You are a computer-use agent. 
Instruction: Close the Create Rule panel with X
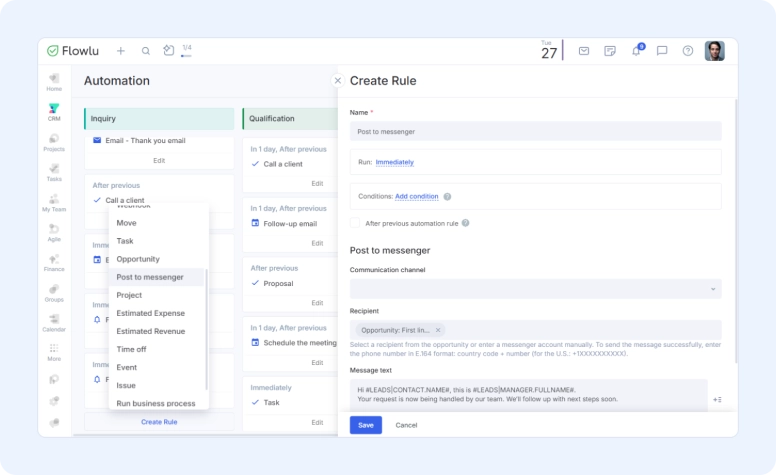coord(338,81)
